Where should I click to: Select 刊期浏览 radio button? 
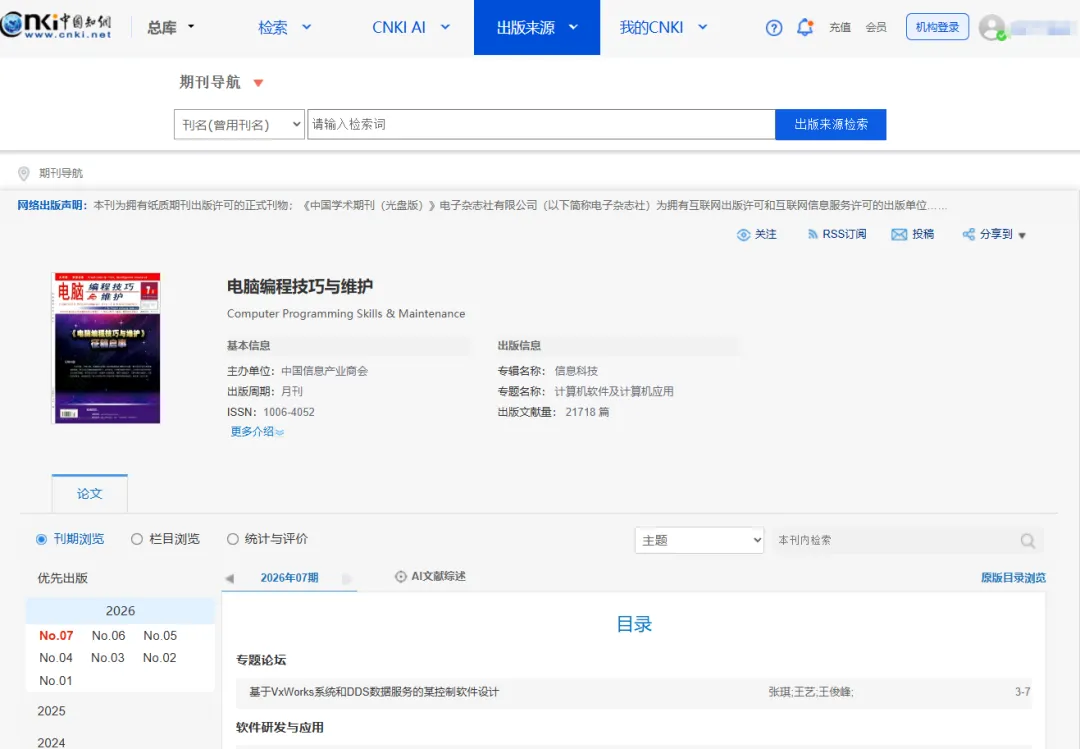click(x=41, y=540)
